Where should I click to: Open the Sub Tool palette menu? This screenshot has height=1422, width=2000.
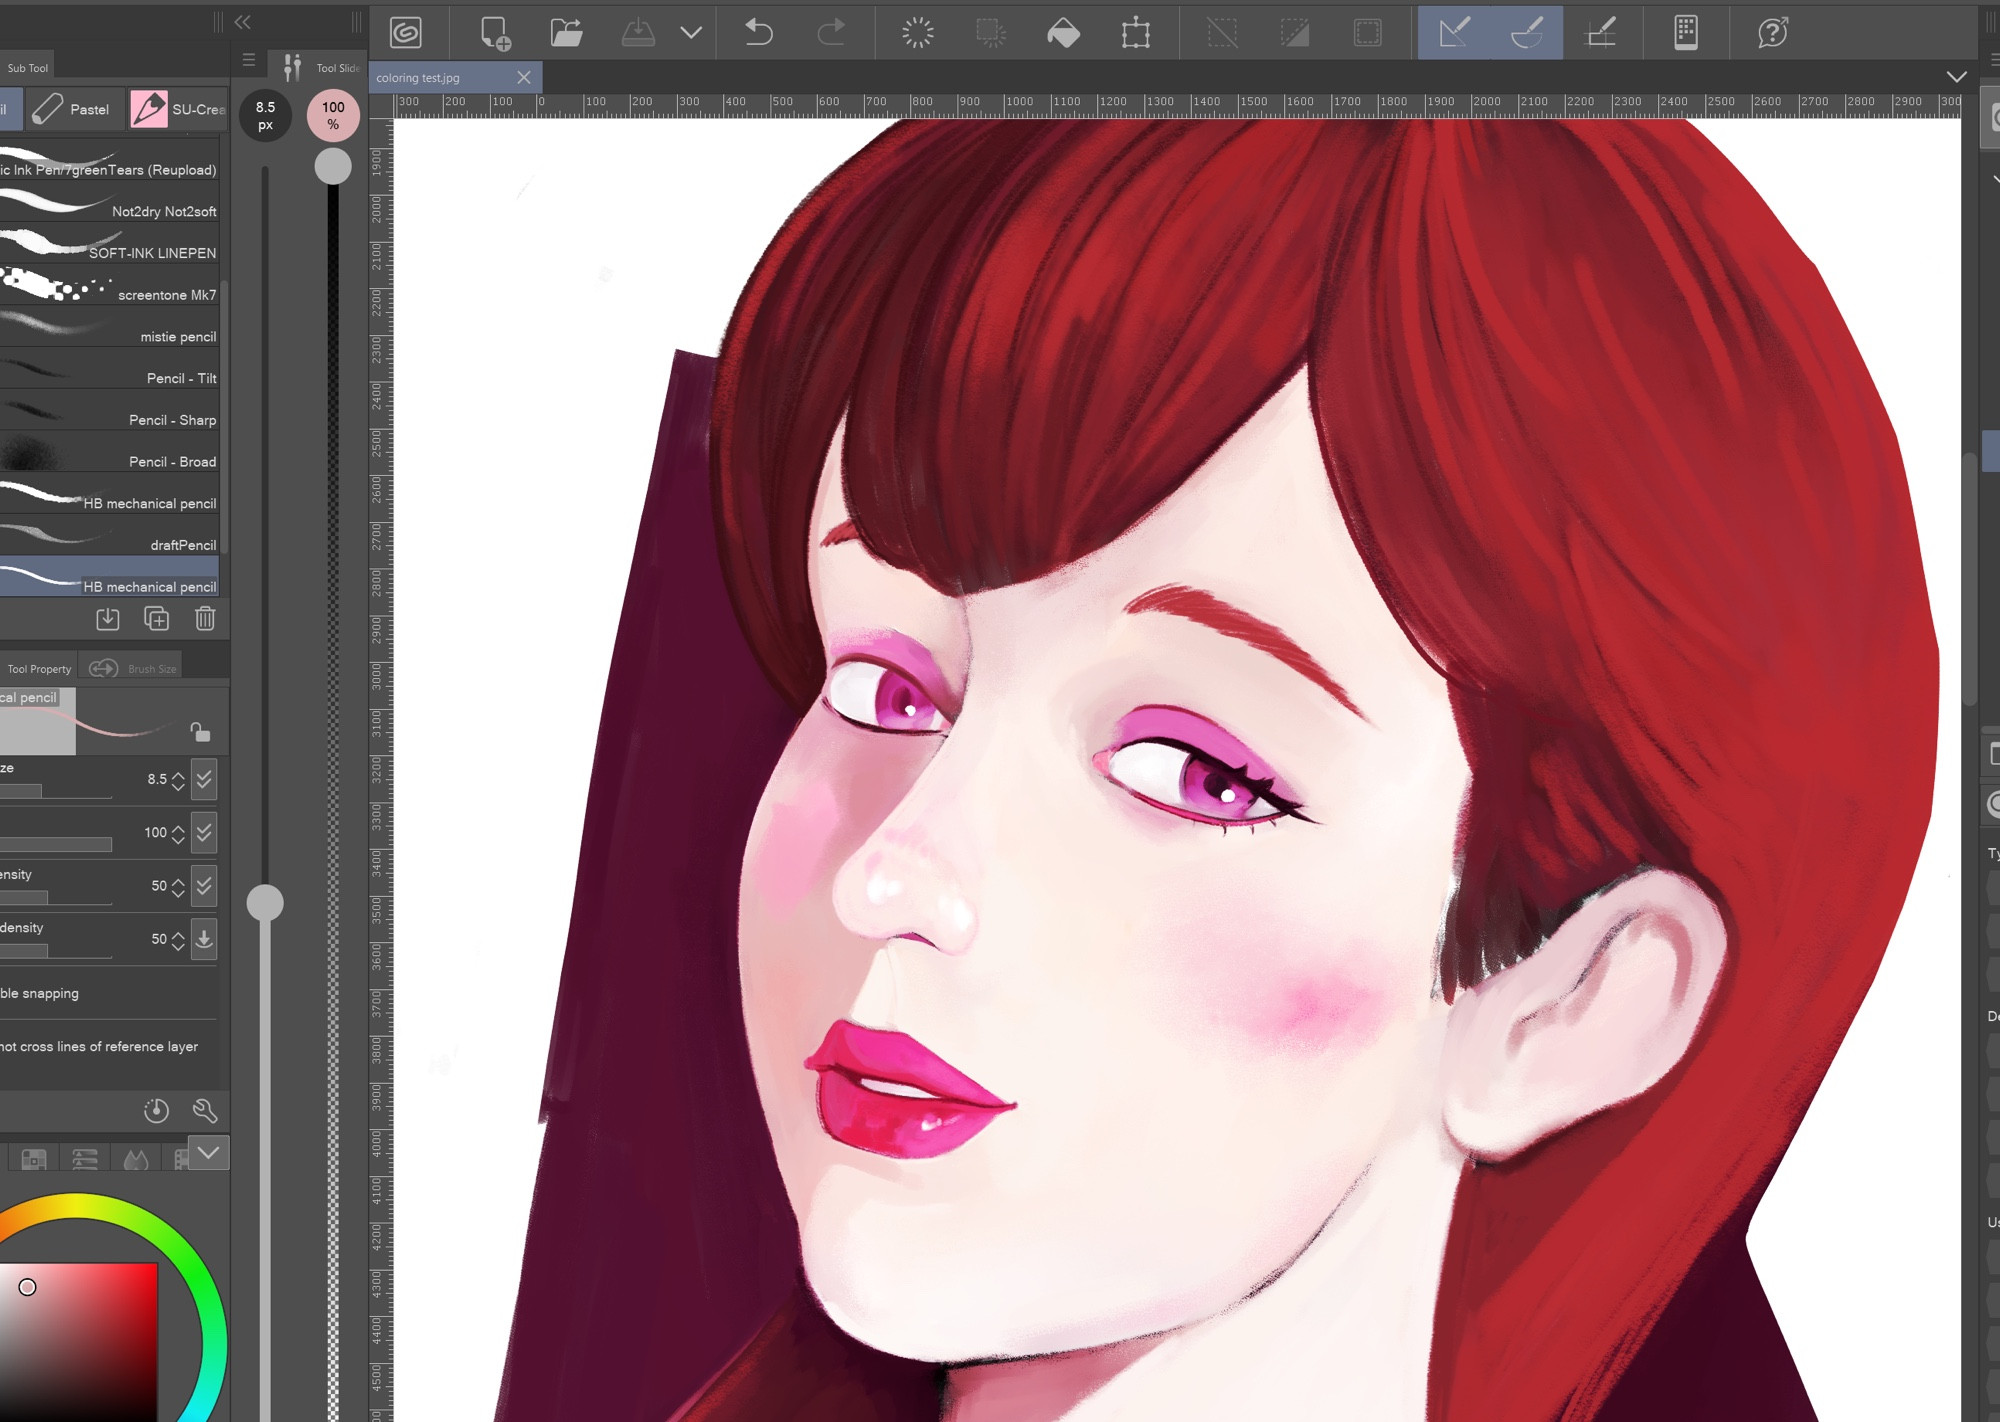(x=249, y=60)
